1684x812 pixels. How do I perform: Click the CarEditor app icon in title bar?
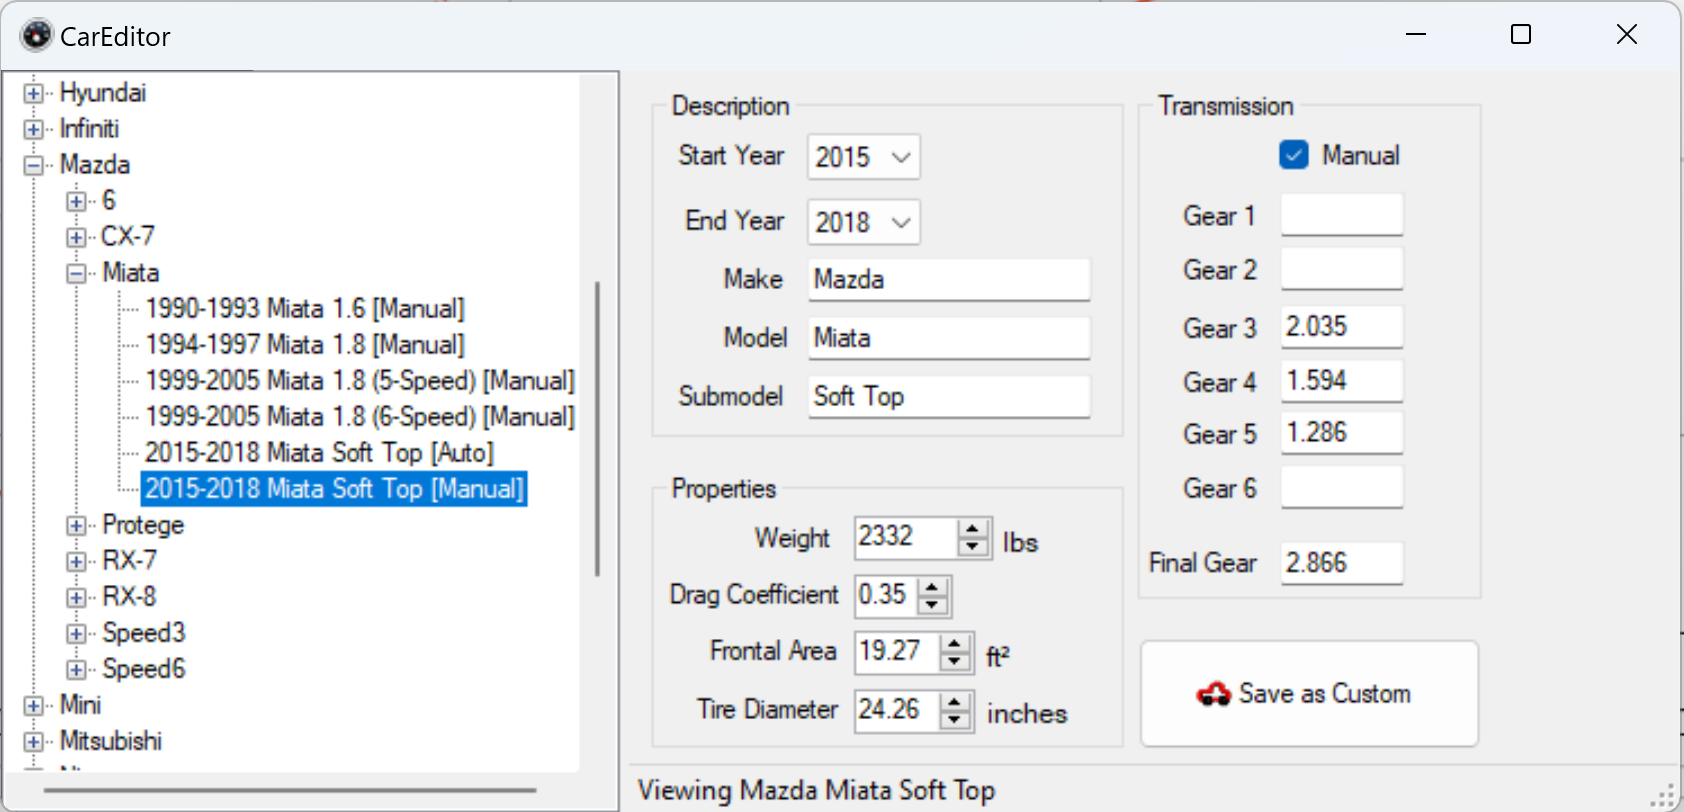coord(36,35)
